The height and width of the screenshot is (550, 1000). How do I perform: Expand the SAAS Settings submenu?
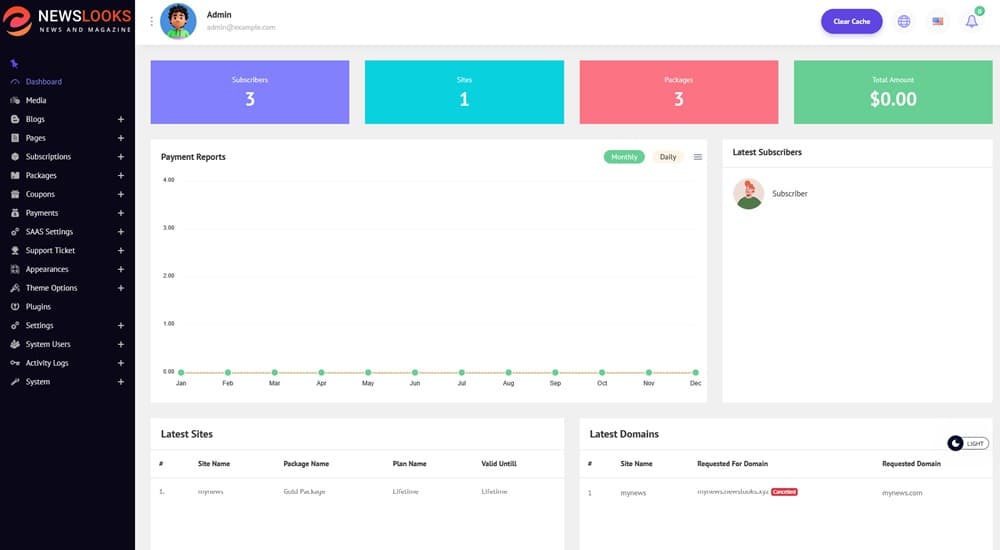121,232
